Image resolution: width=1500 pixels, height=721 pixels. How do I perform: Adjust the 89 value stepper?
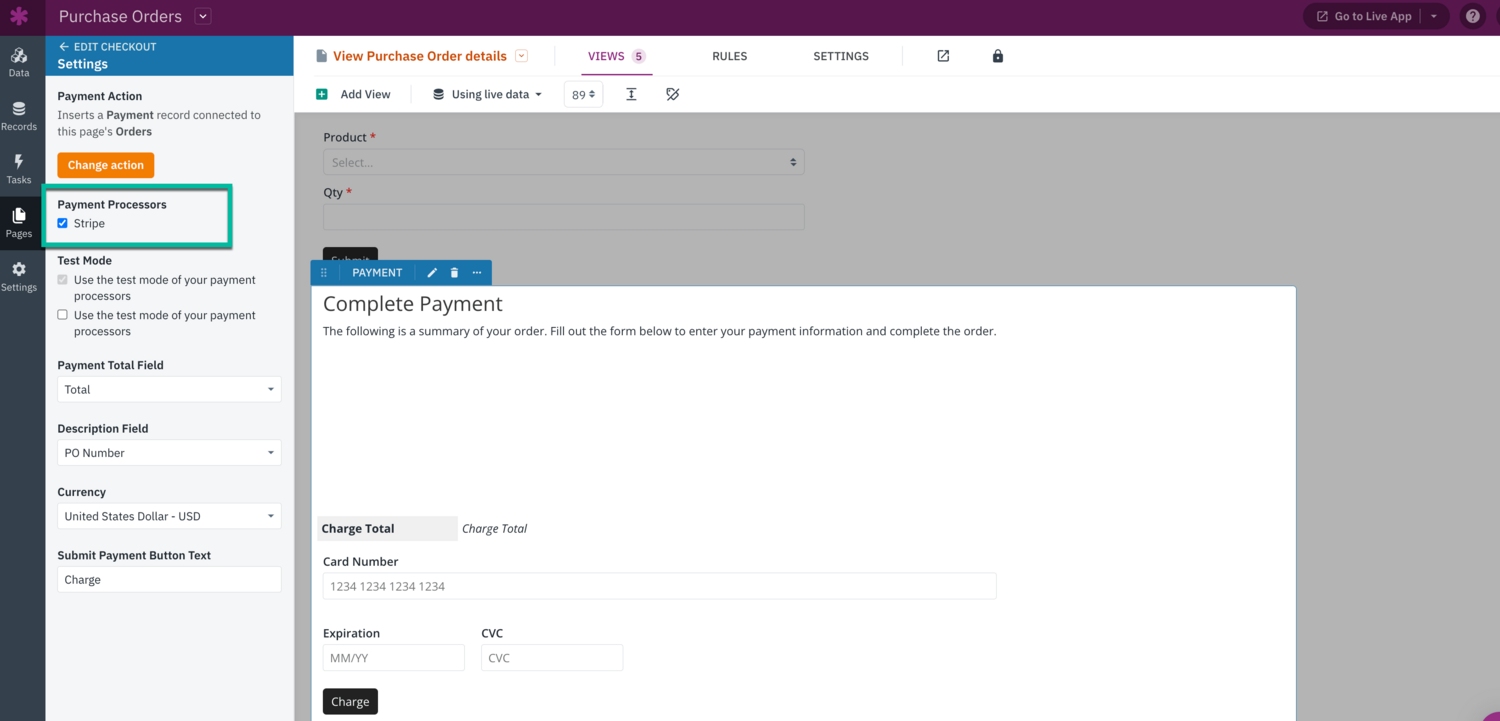(x=583, y=93)
